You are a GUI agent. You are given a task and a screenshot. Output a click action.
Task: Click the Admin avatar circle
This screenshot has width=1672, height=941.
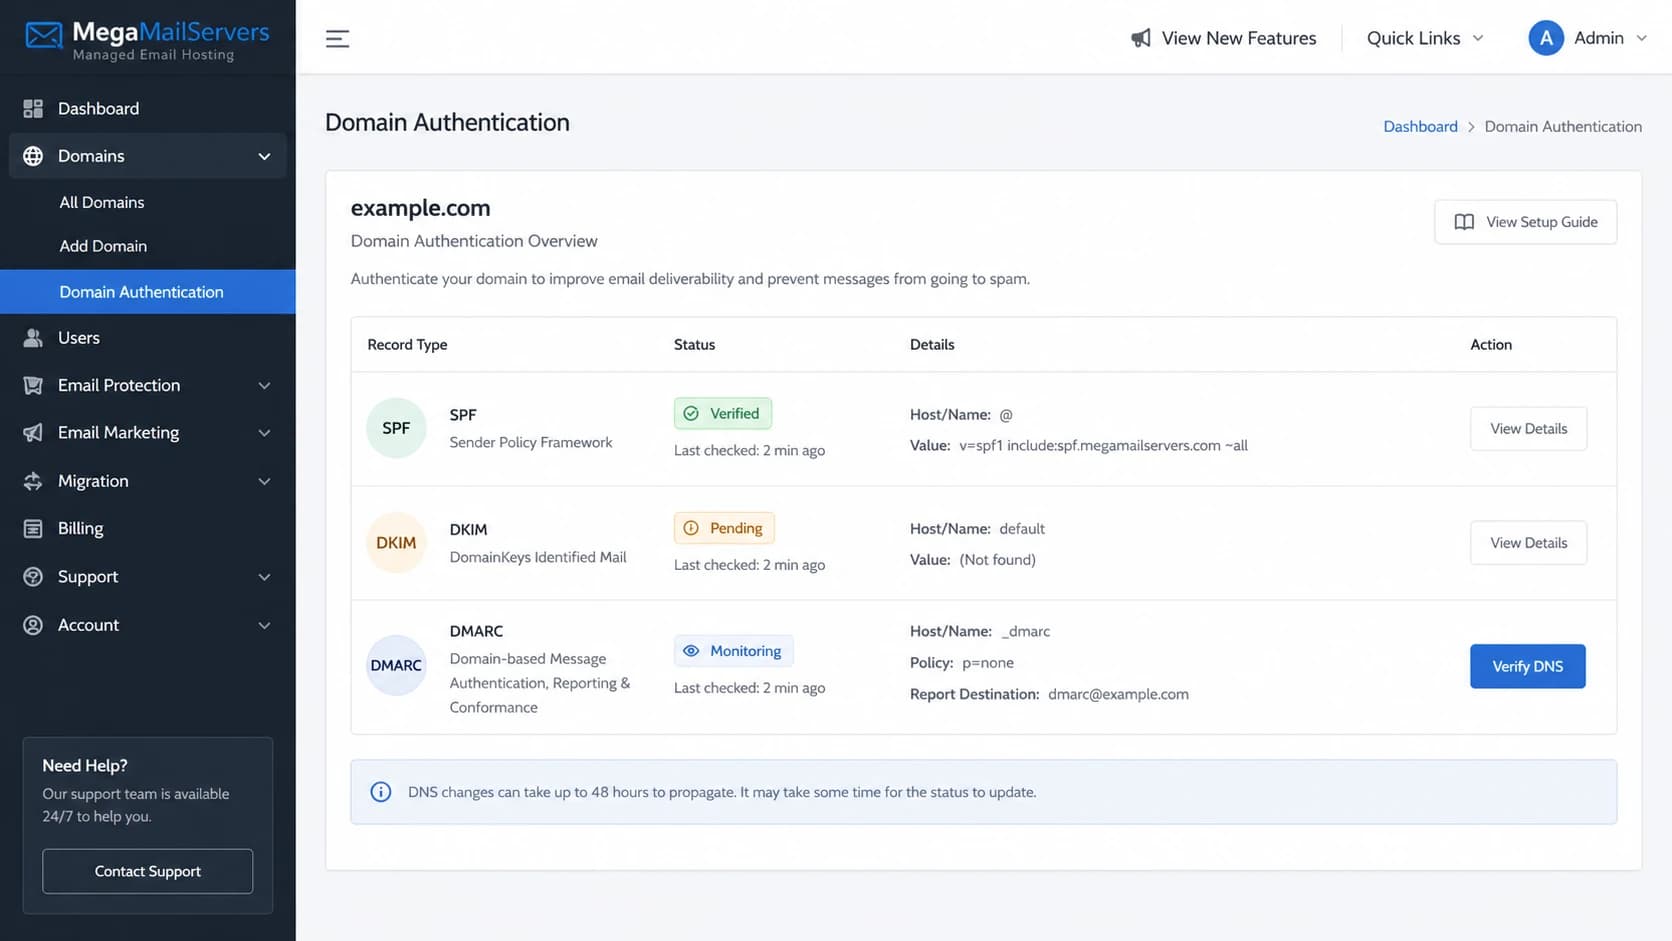(x=1546, y=38)
